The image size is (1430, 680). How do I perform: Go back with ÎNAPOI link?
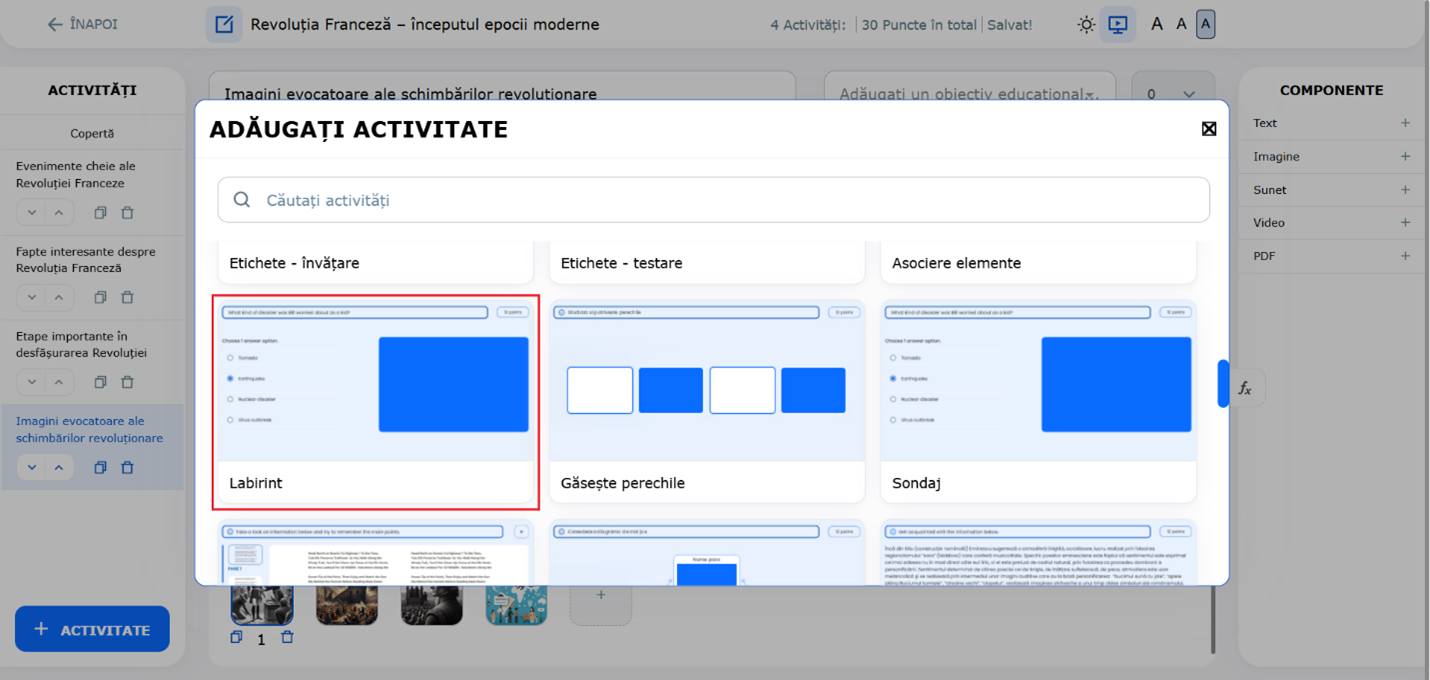82,24
